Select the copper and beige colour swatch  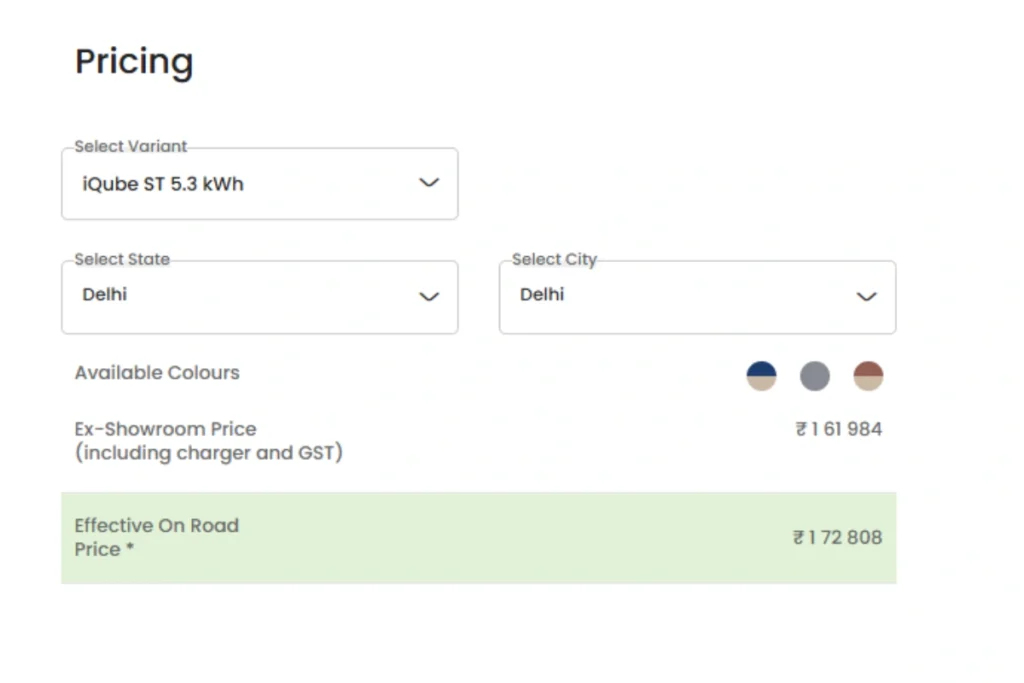point(868,376)
